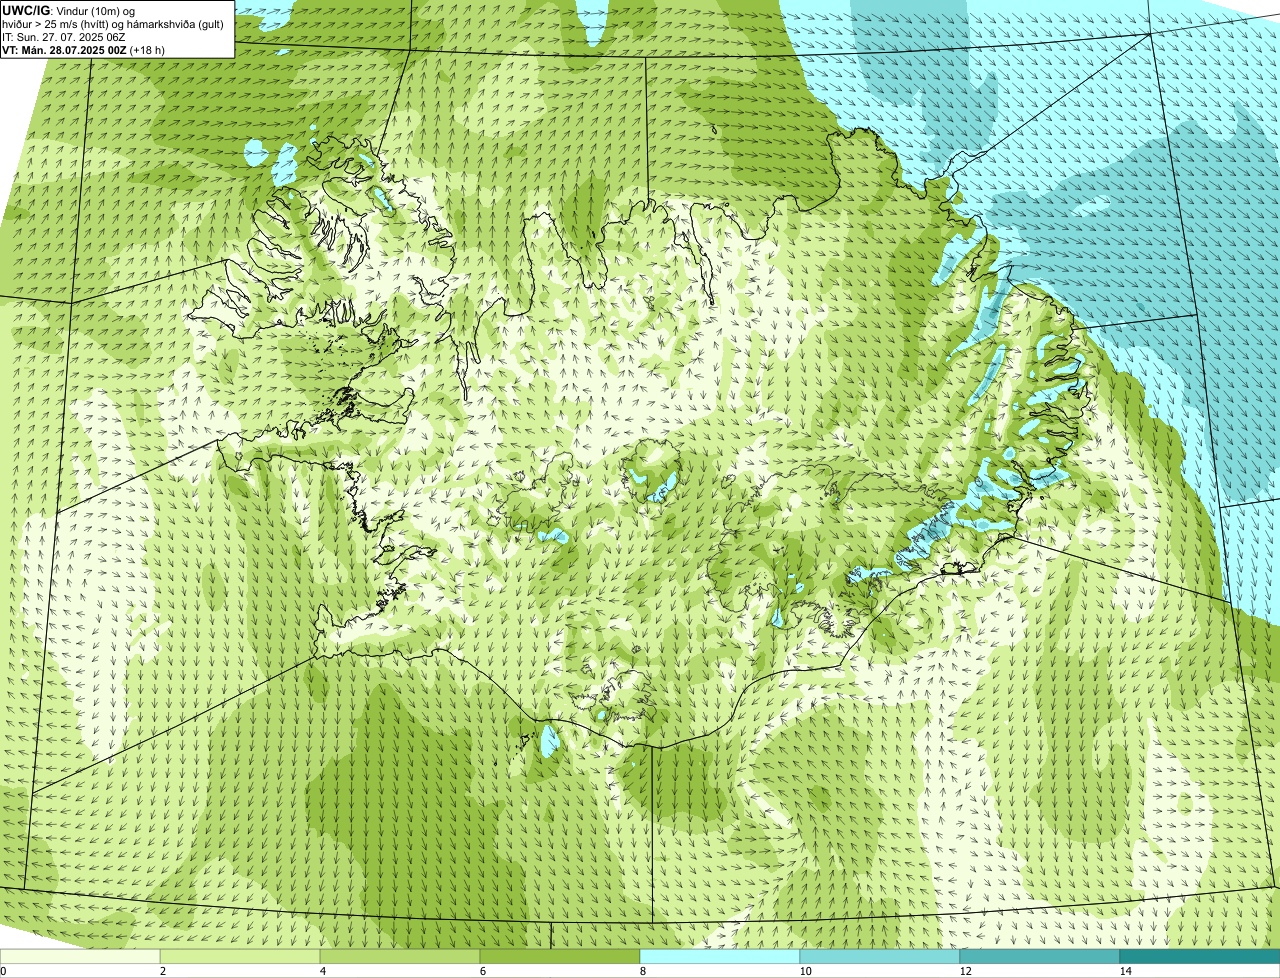Viewport: 1280px width, 978px height.
Task: Click the legend scale label '12'
Action: point(965,971)
